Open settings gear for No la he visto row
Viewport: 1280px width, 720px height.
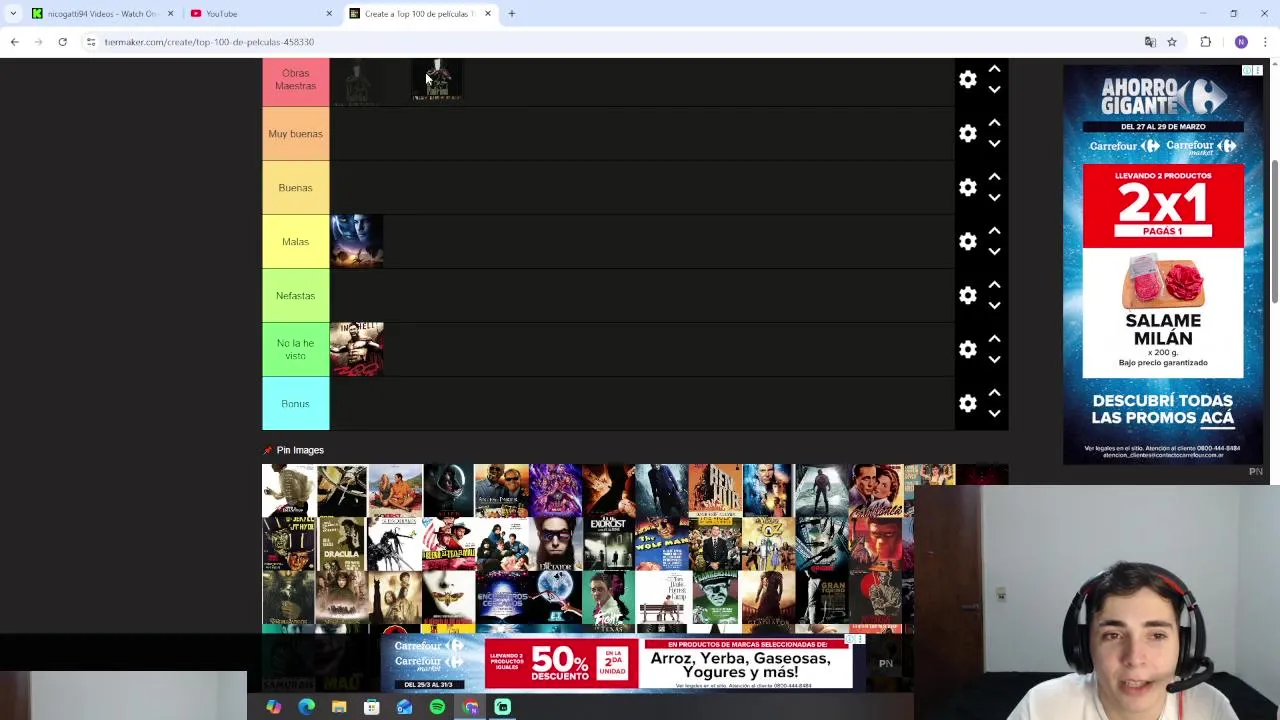click(x=967, y=349)
